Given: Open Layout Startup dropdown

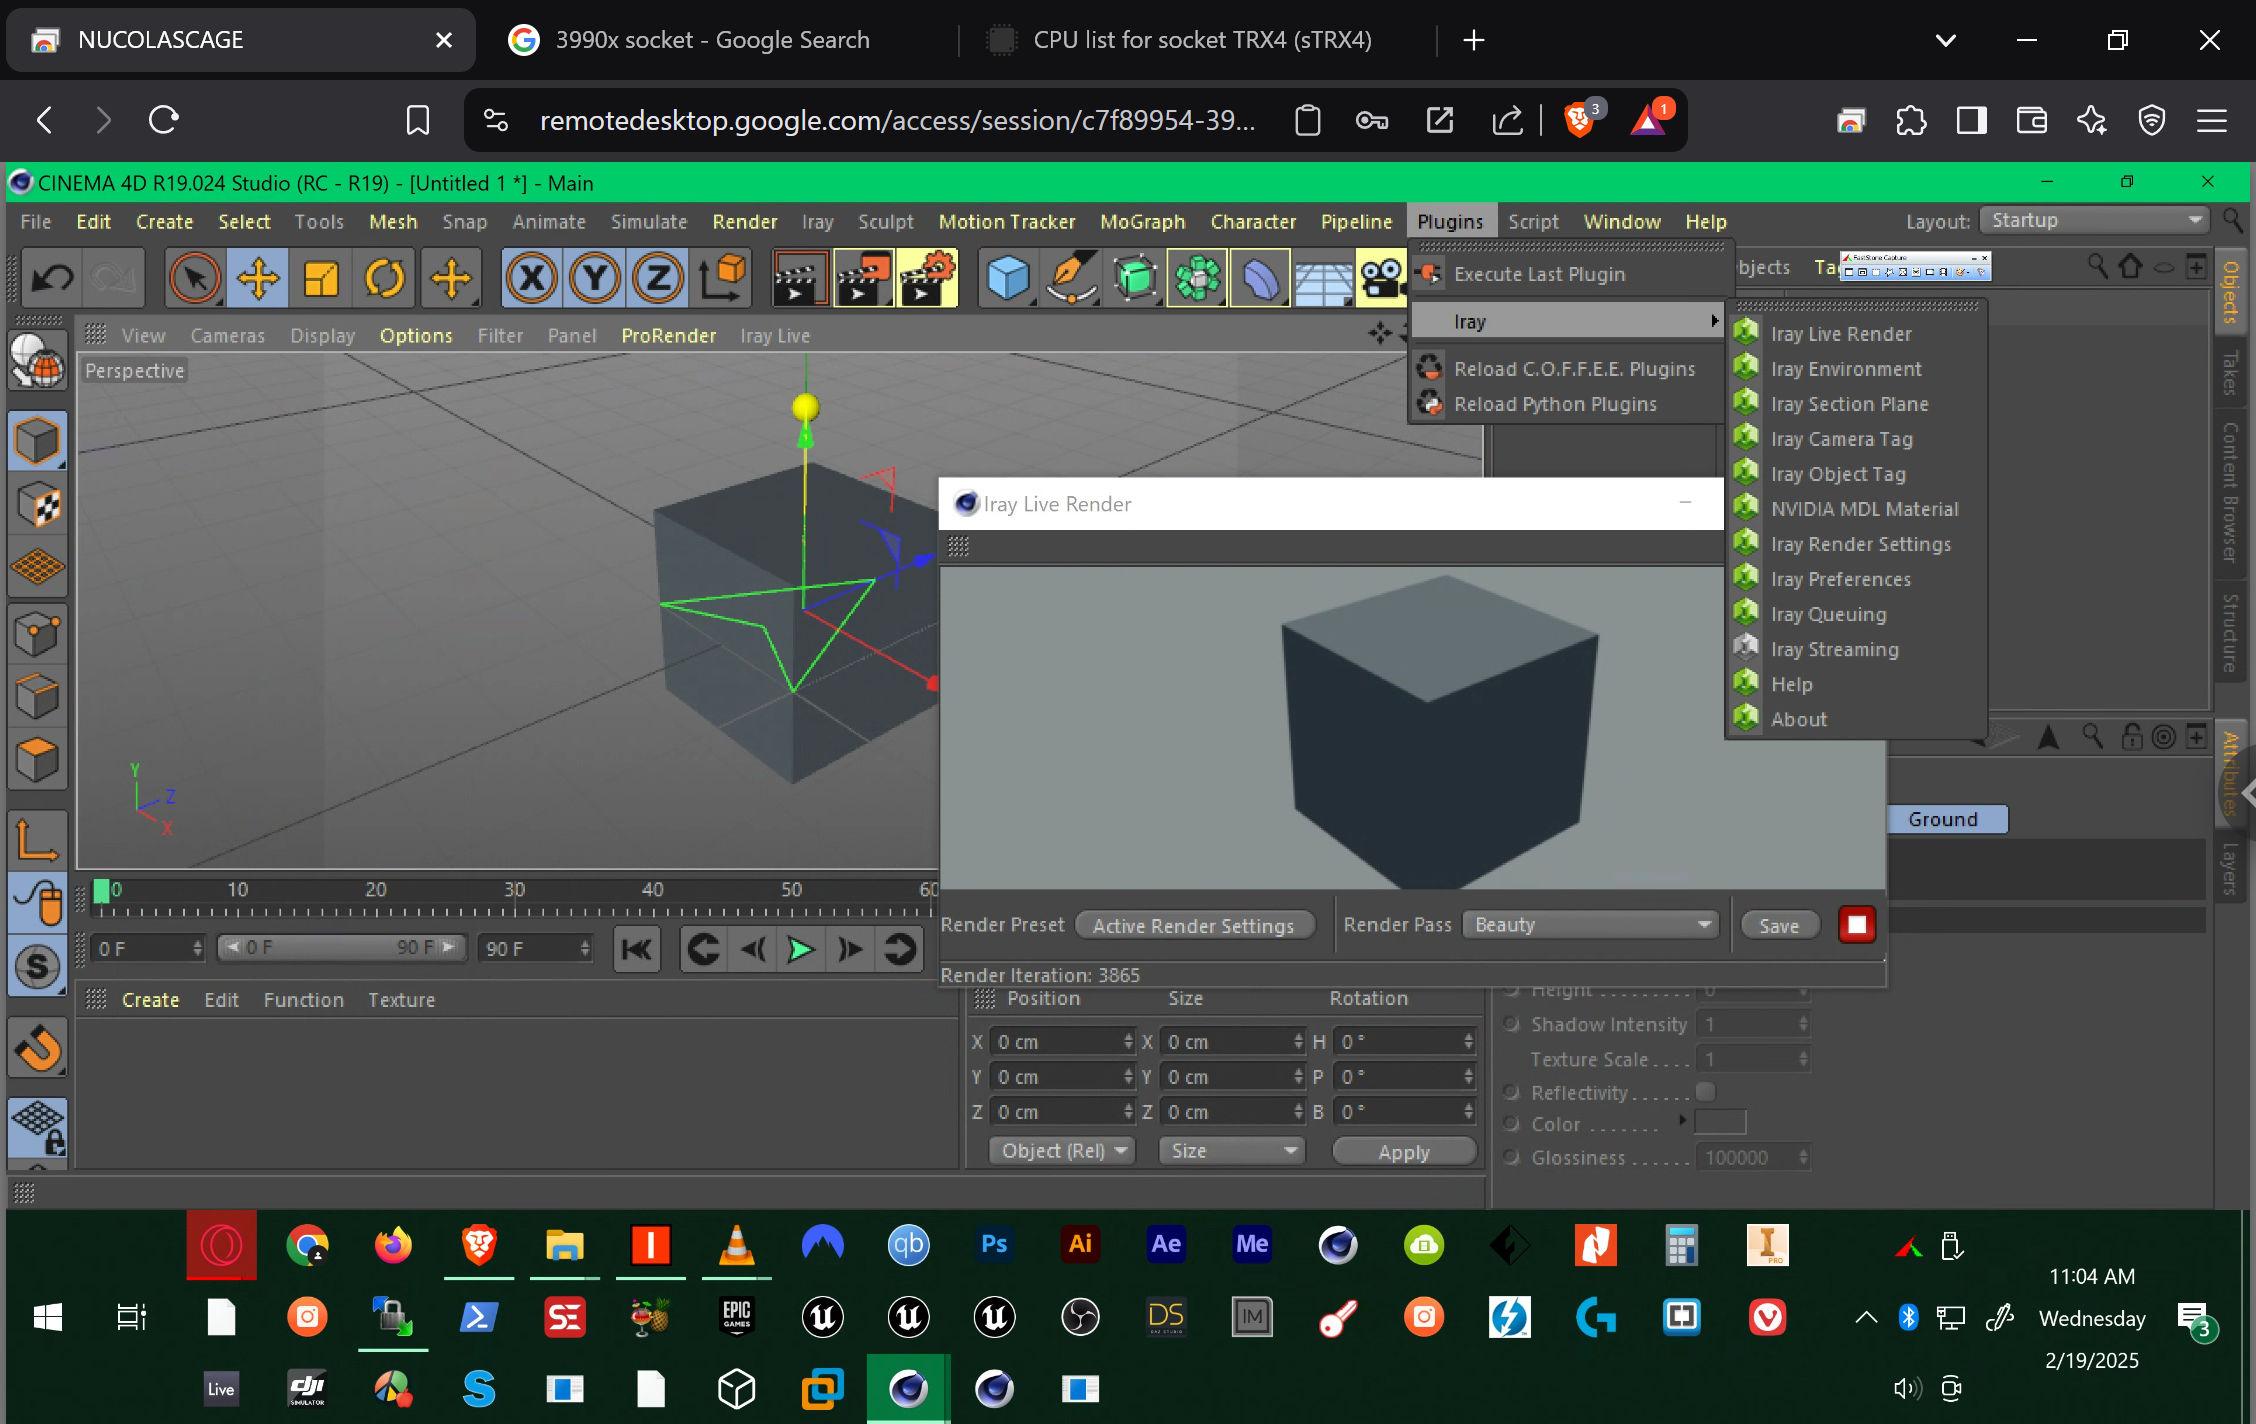Looking at the screenshot, I should [2094, 220].
